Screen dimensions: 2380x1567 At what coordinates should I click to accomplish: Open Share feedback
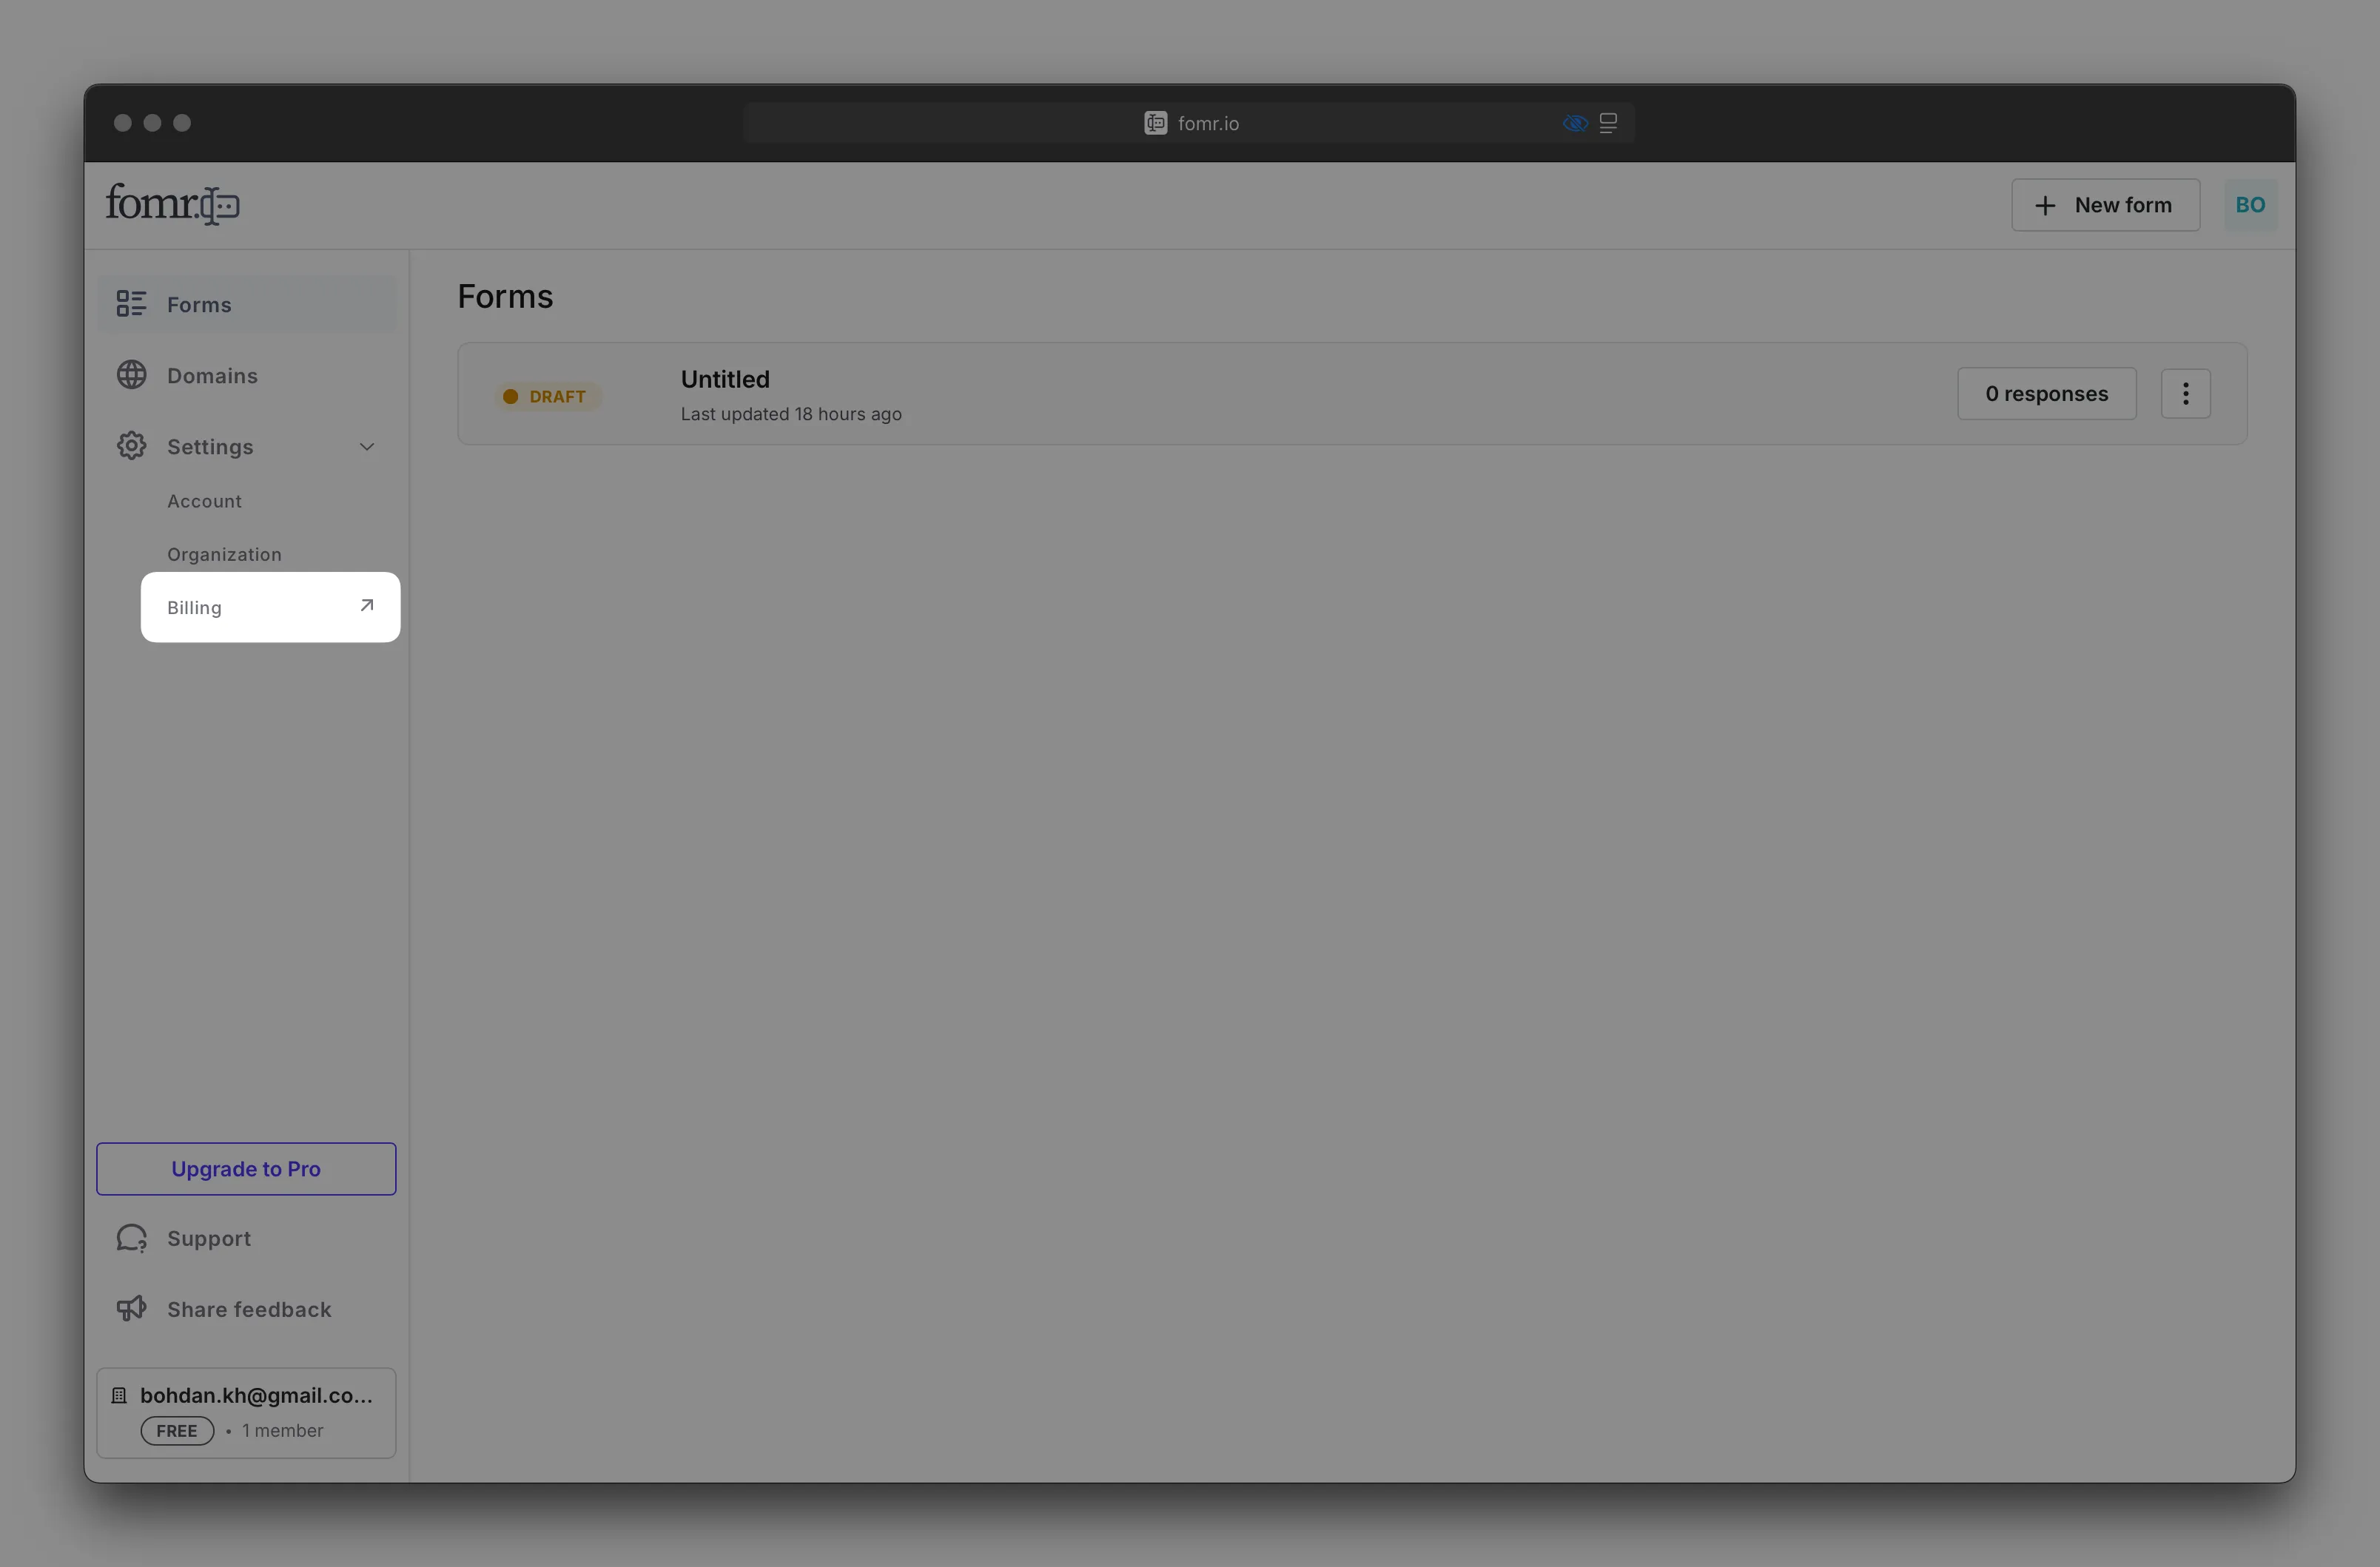coord(247,1309)
